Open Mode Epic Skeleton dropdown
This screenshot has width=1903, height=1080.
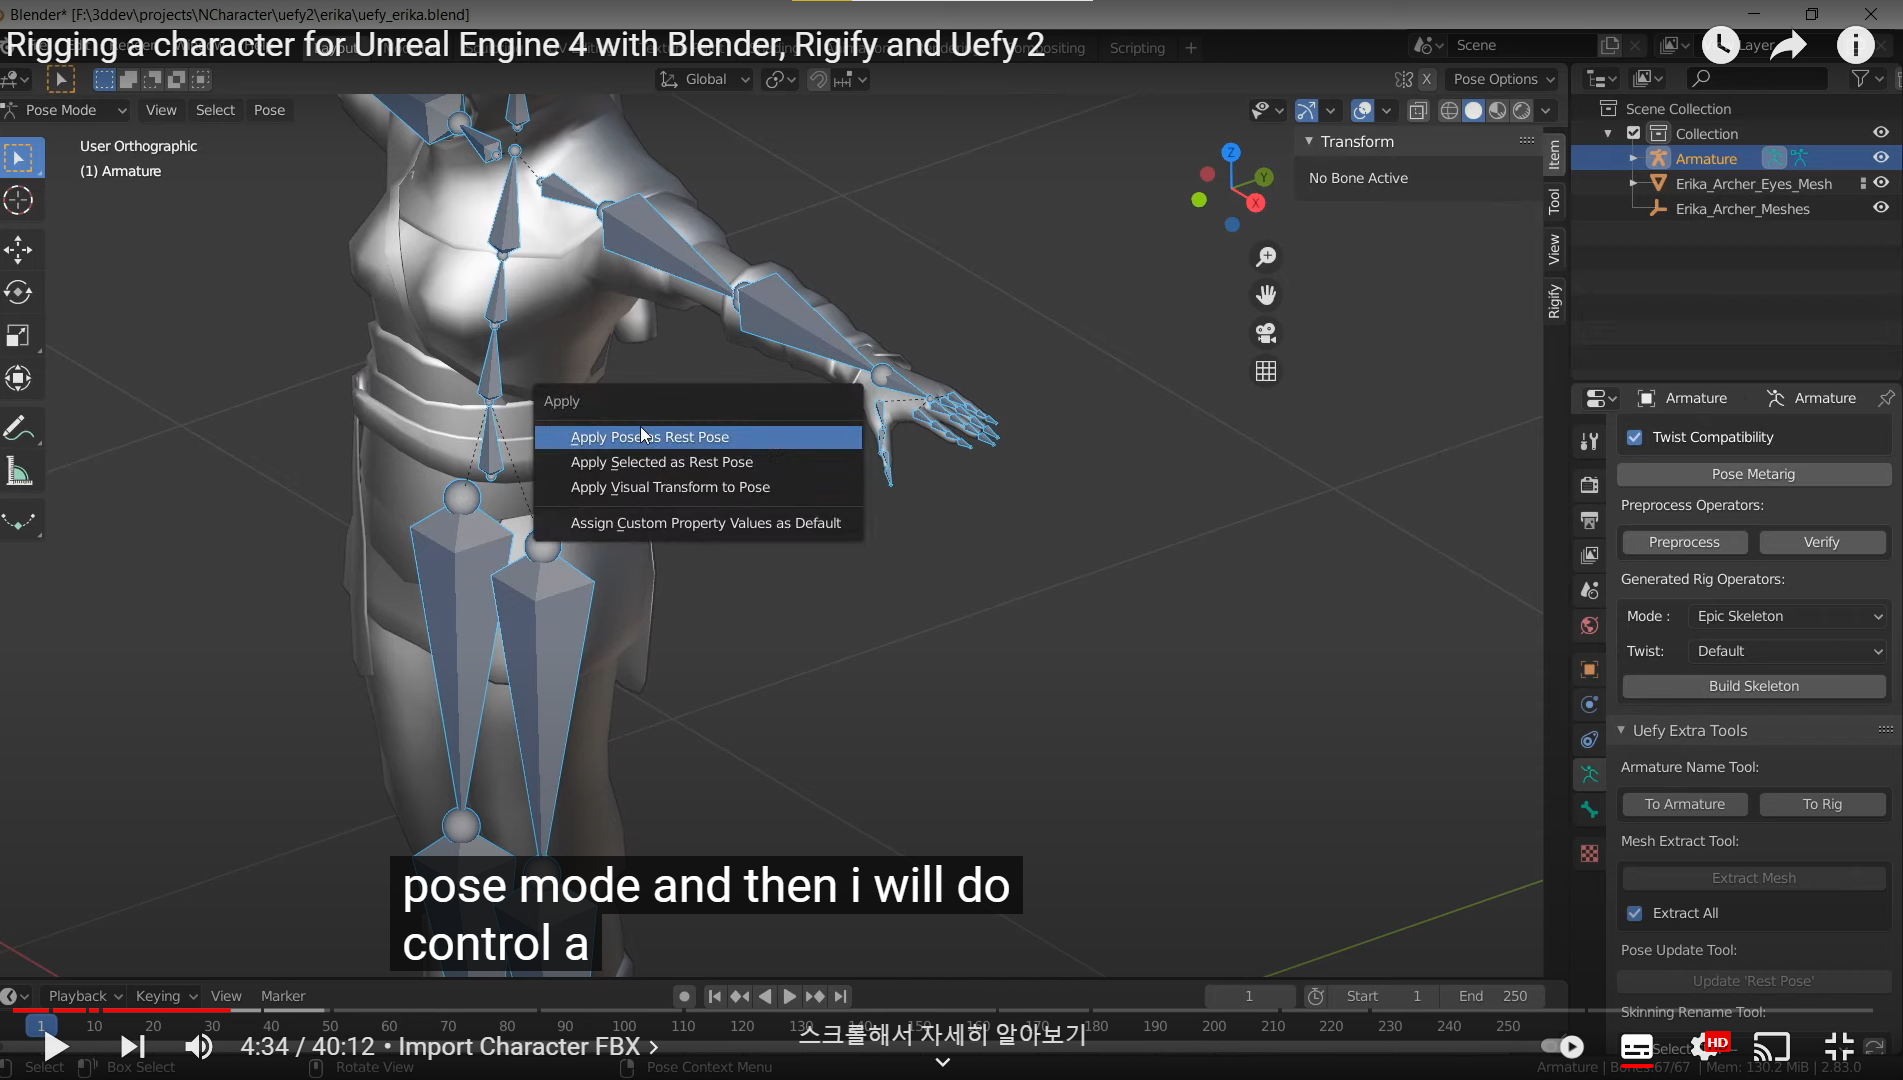click(x=1788, y=616)
